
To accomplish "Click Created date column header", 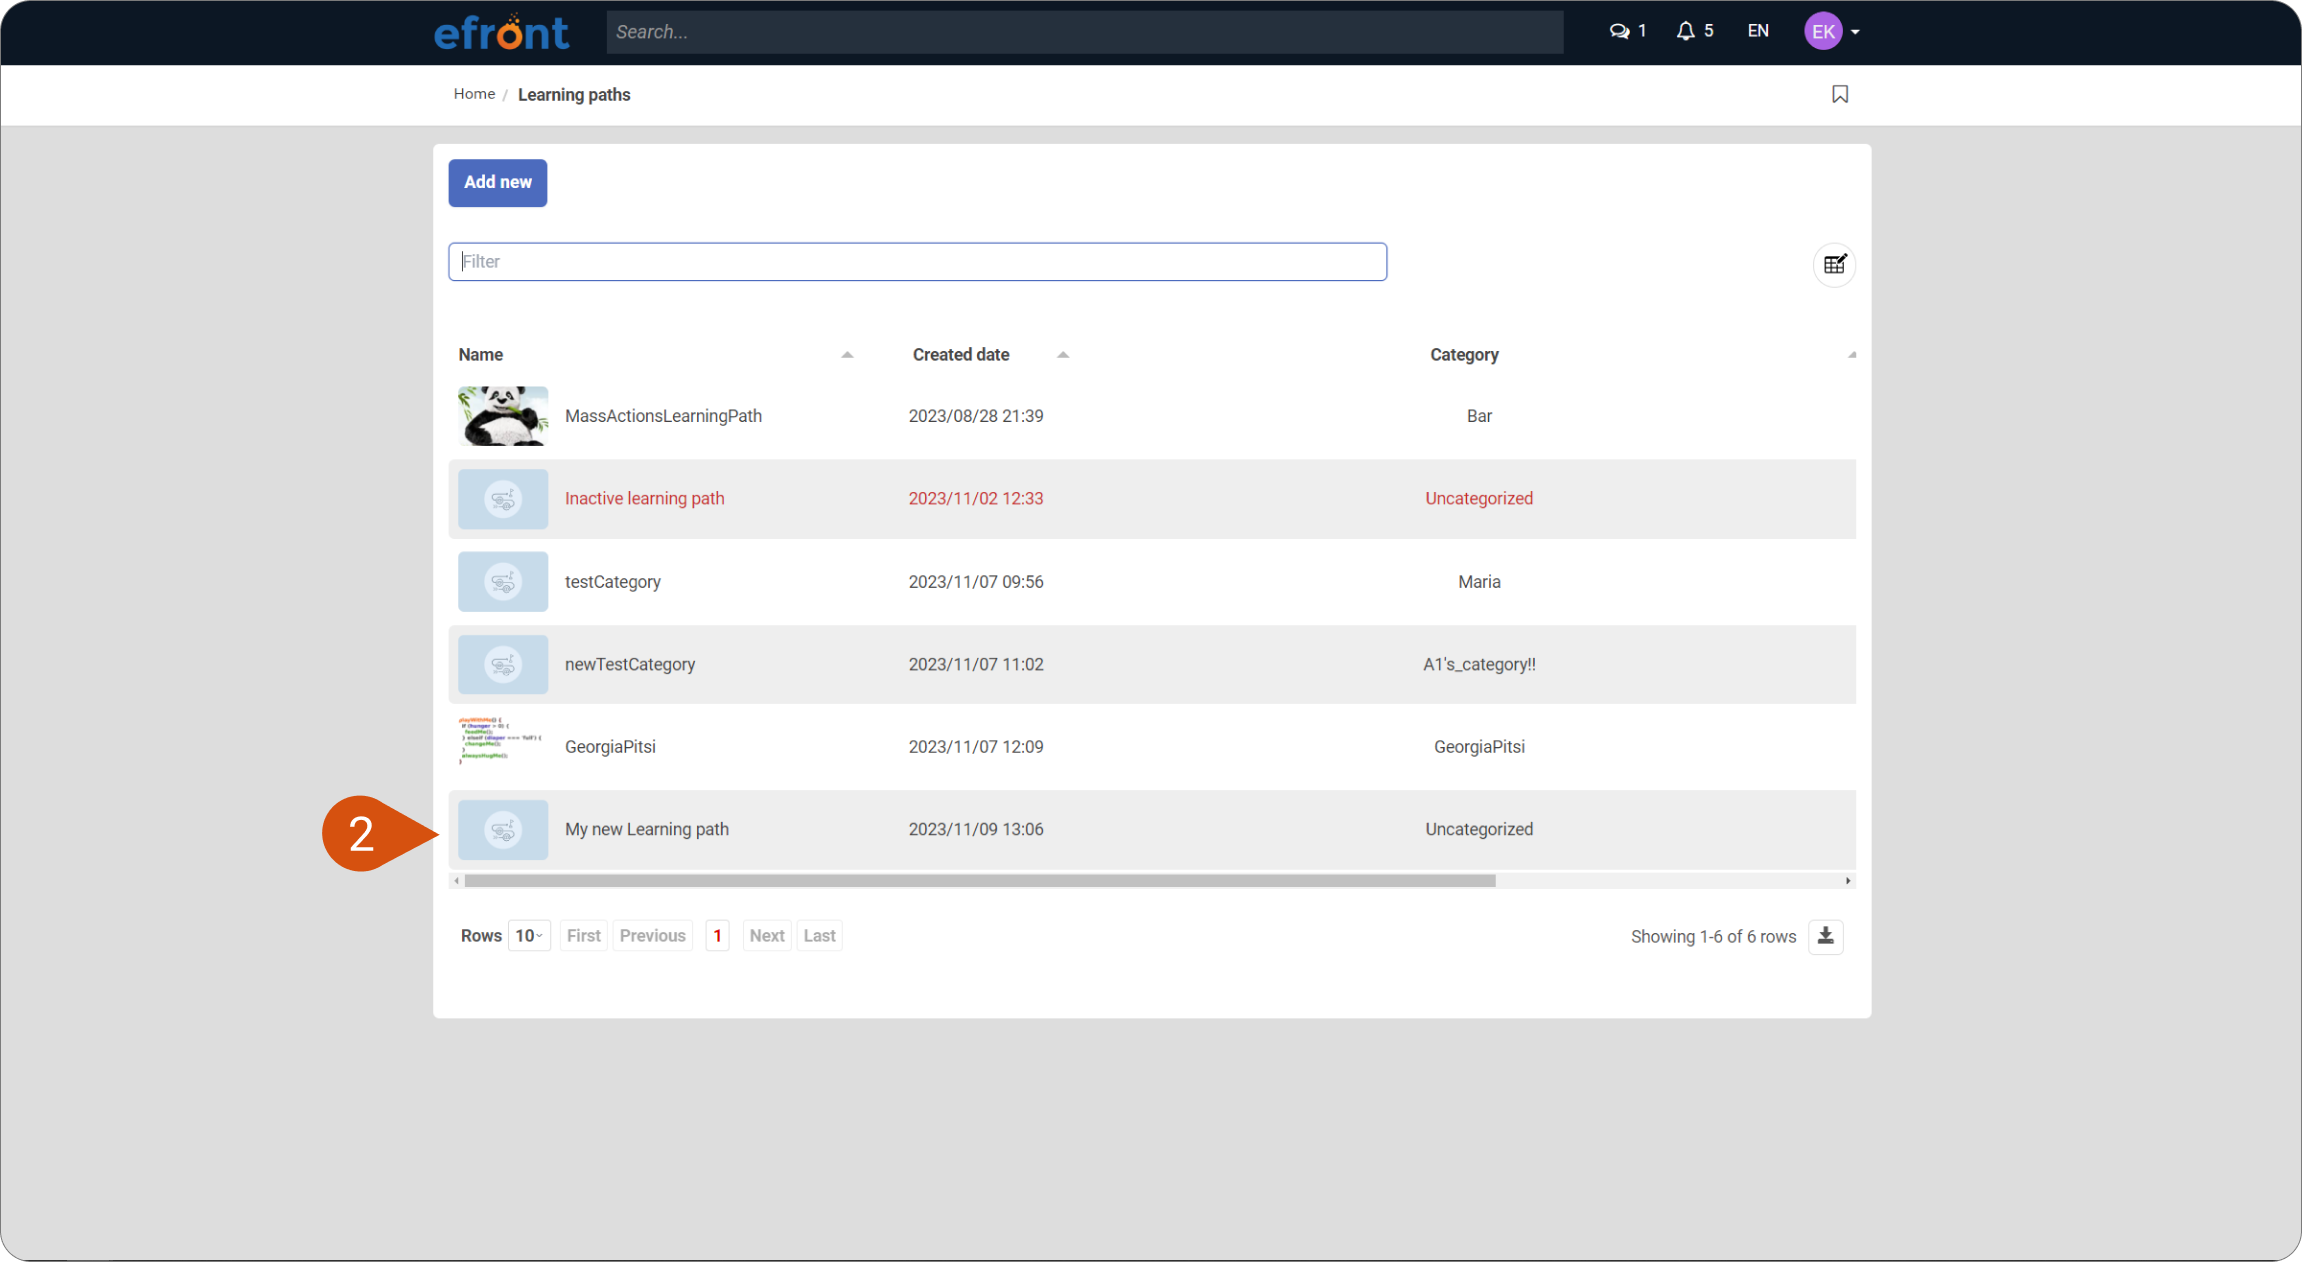I will point(961,355).
